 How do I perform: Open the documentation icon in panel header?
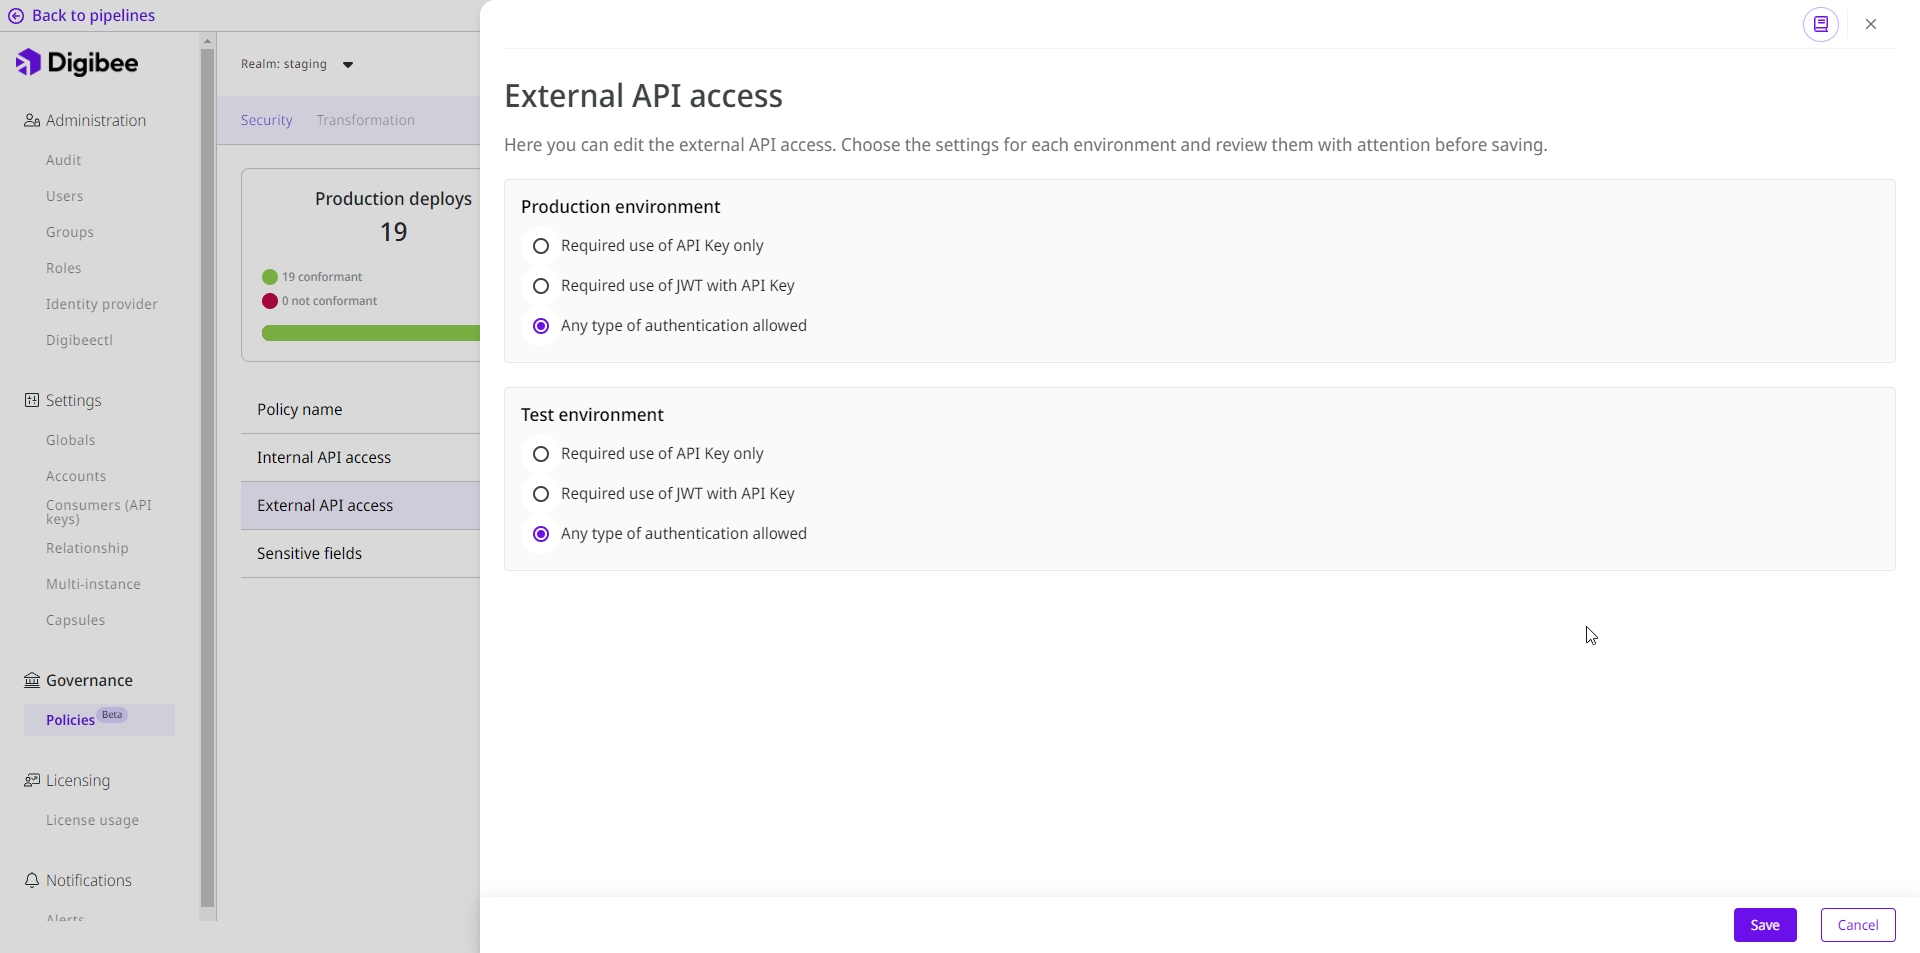coord(1820,24)
